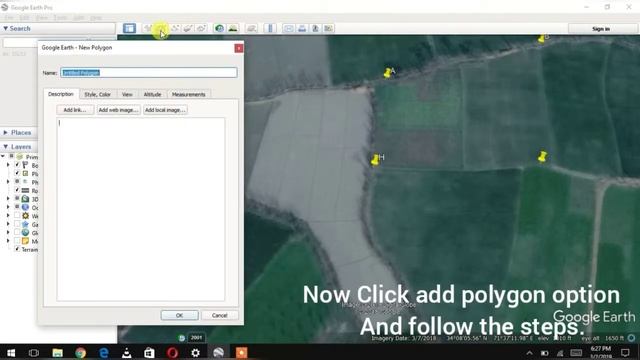Expand the Photos layer tree arrow
This screenshot has width=640, height=360.
coord(8,182)
